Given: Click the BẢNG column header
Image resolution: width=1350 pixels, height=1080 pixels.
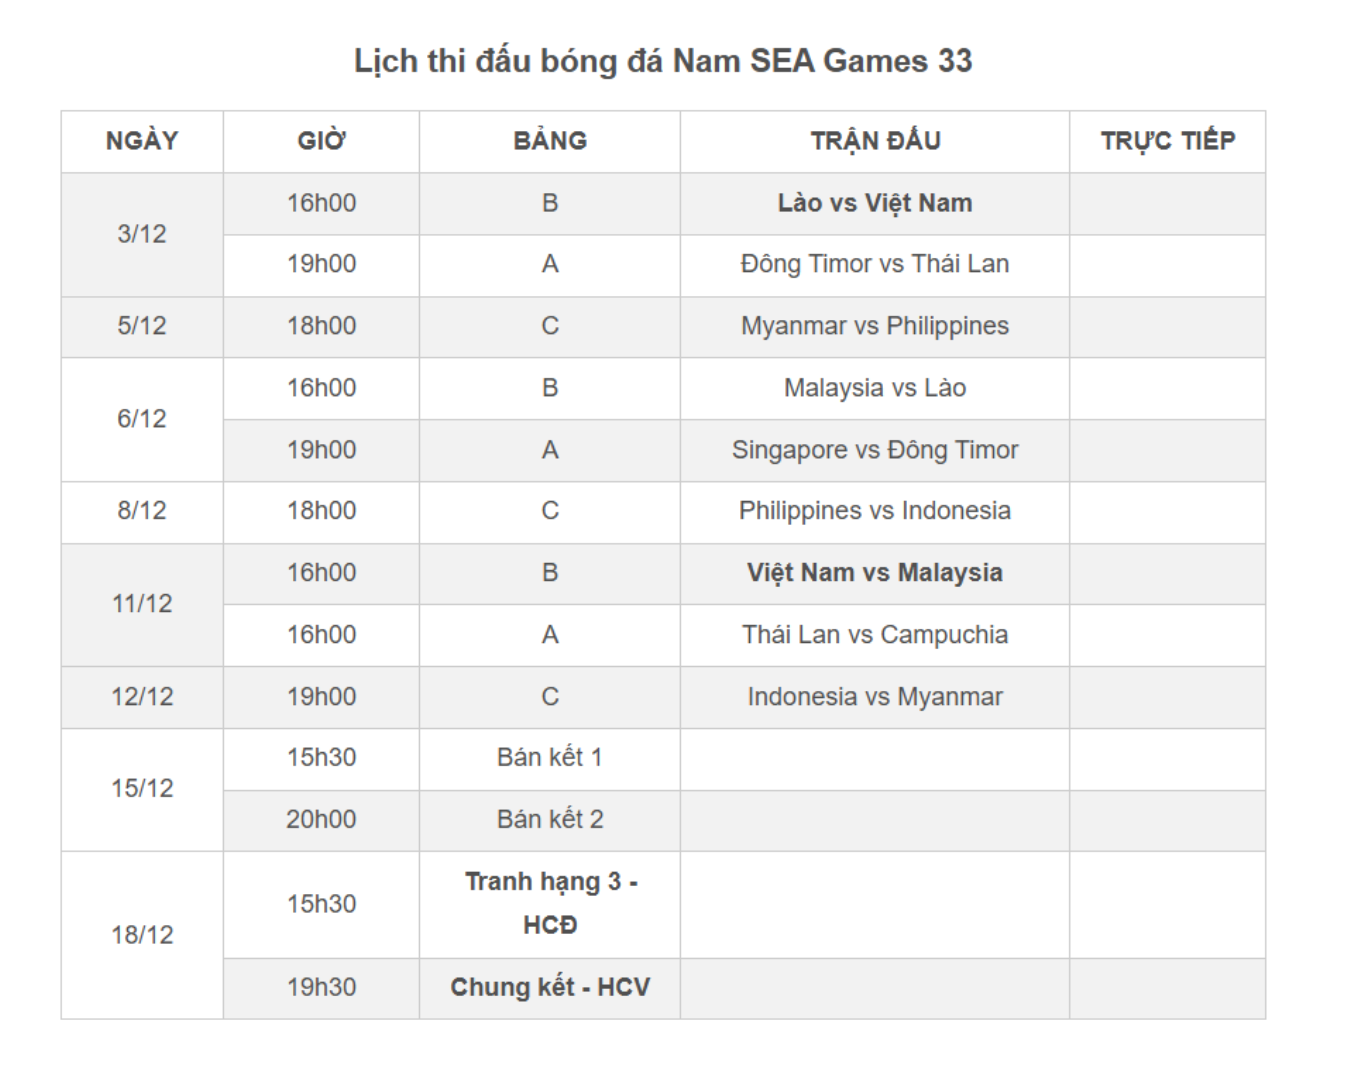Looking at the screenshot, I should (550, 141).
